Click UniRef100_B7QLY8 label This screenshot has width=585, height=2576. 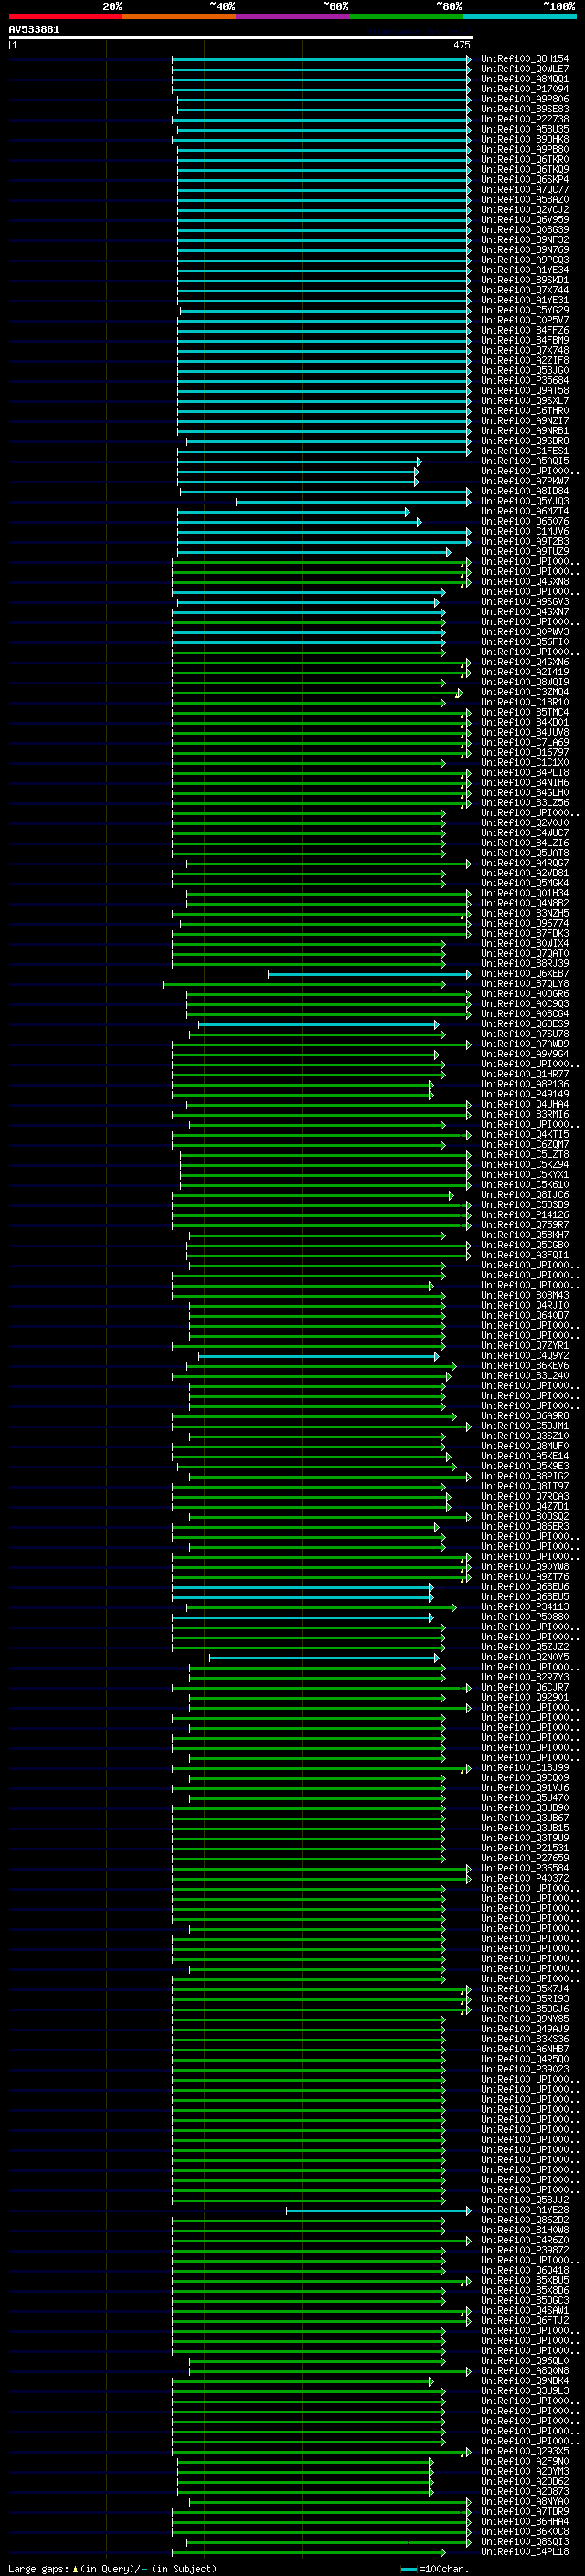(525, 984)
